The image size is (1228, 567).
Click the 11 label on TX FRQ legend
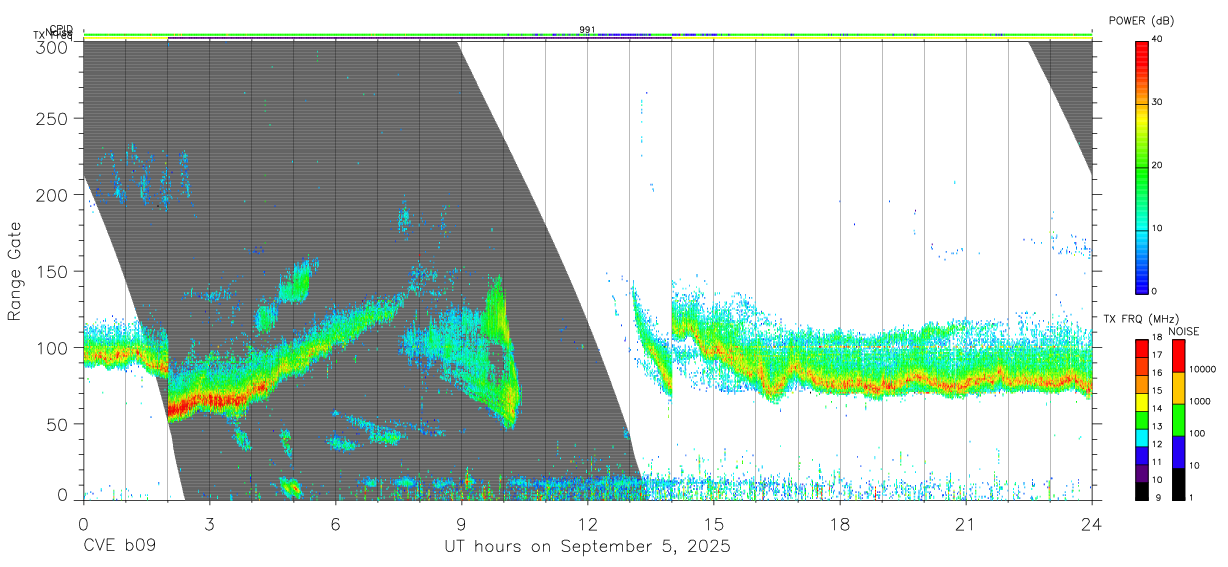pyautogui.click(x=1158, y=462)
